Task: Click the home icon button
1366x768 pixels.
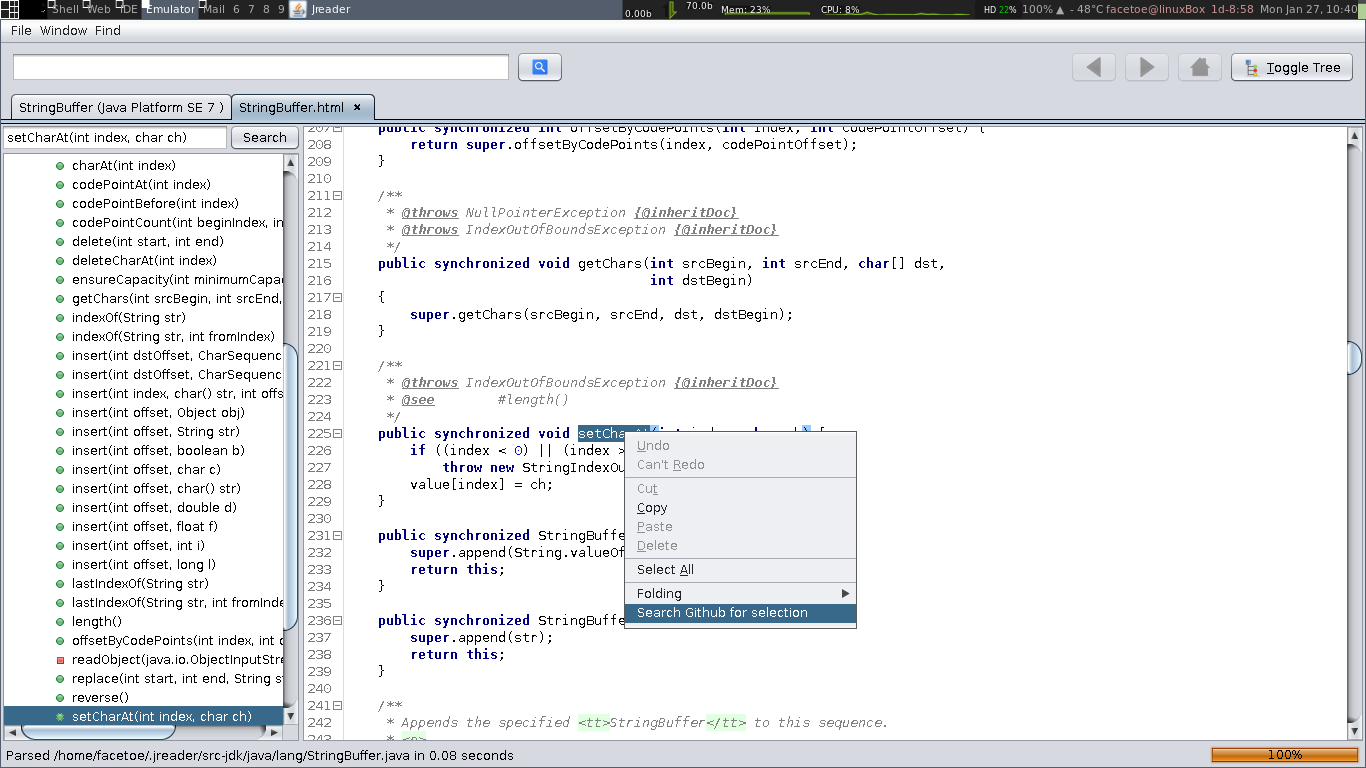Action: click(x=1200, y=67)
